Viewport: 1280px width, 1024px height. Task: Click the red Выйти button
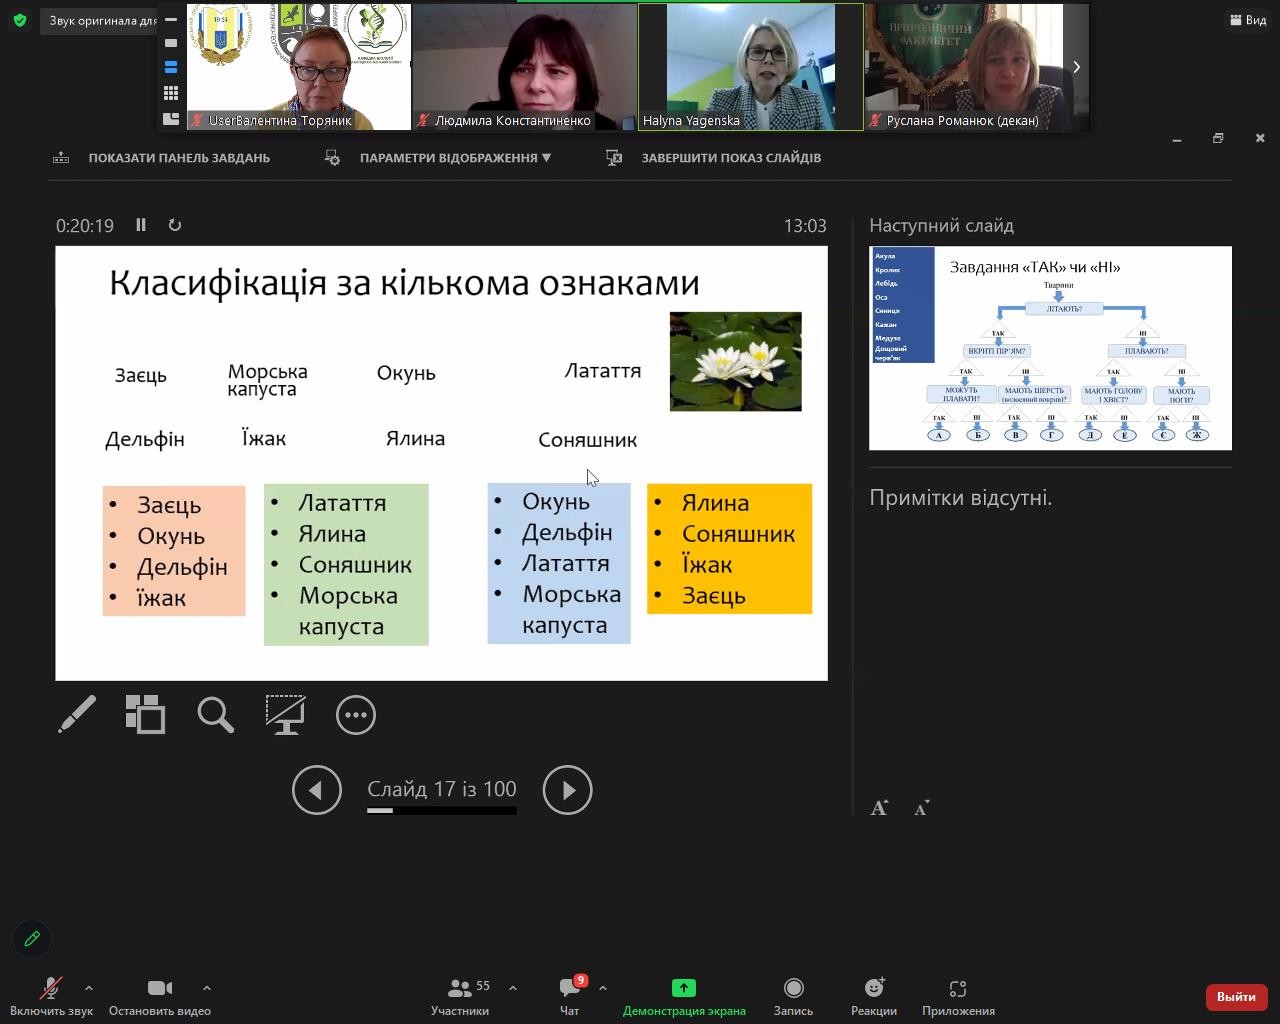tap(1236, 996)
